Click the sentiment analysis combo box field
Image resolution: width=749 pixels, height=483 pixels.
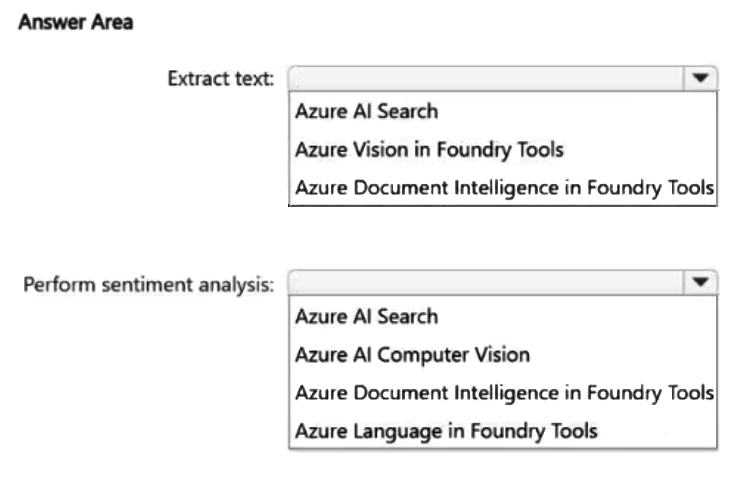point(503,282)
